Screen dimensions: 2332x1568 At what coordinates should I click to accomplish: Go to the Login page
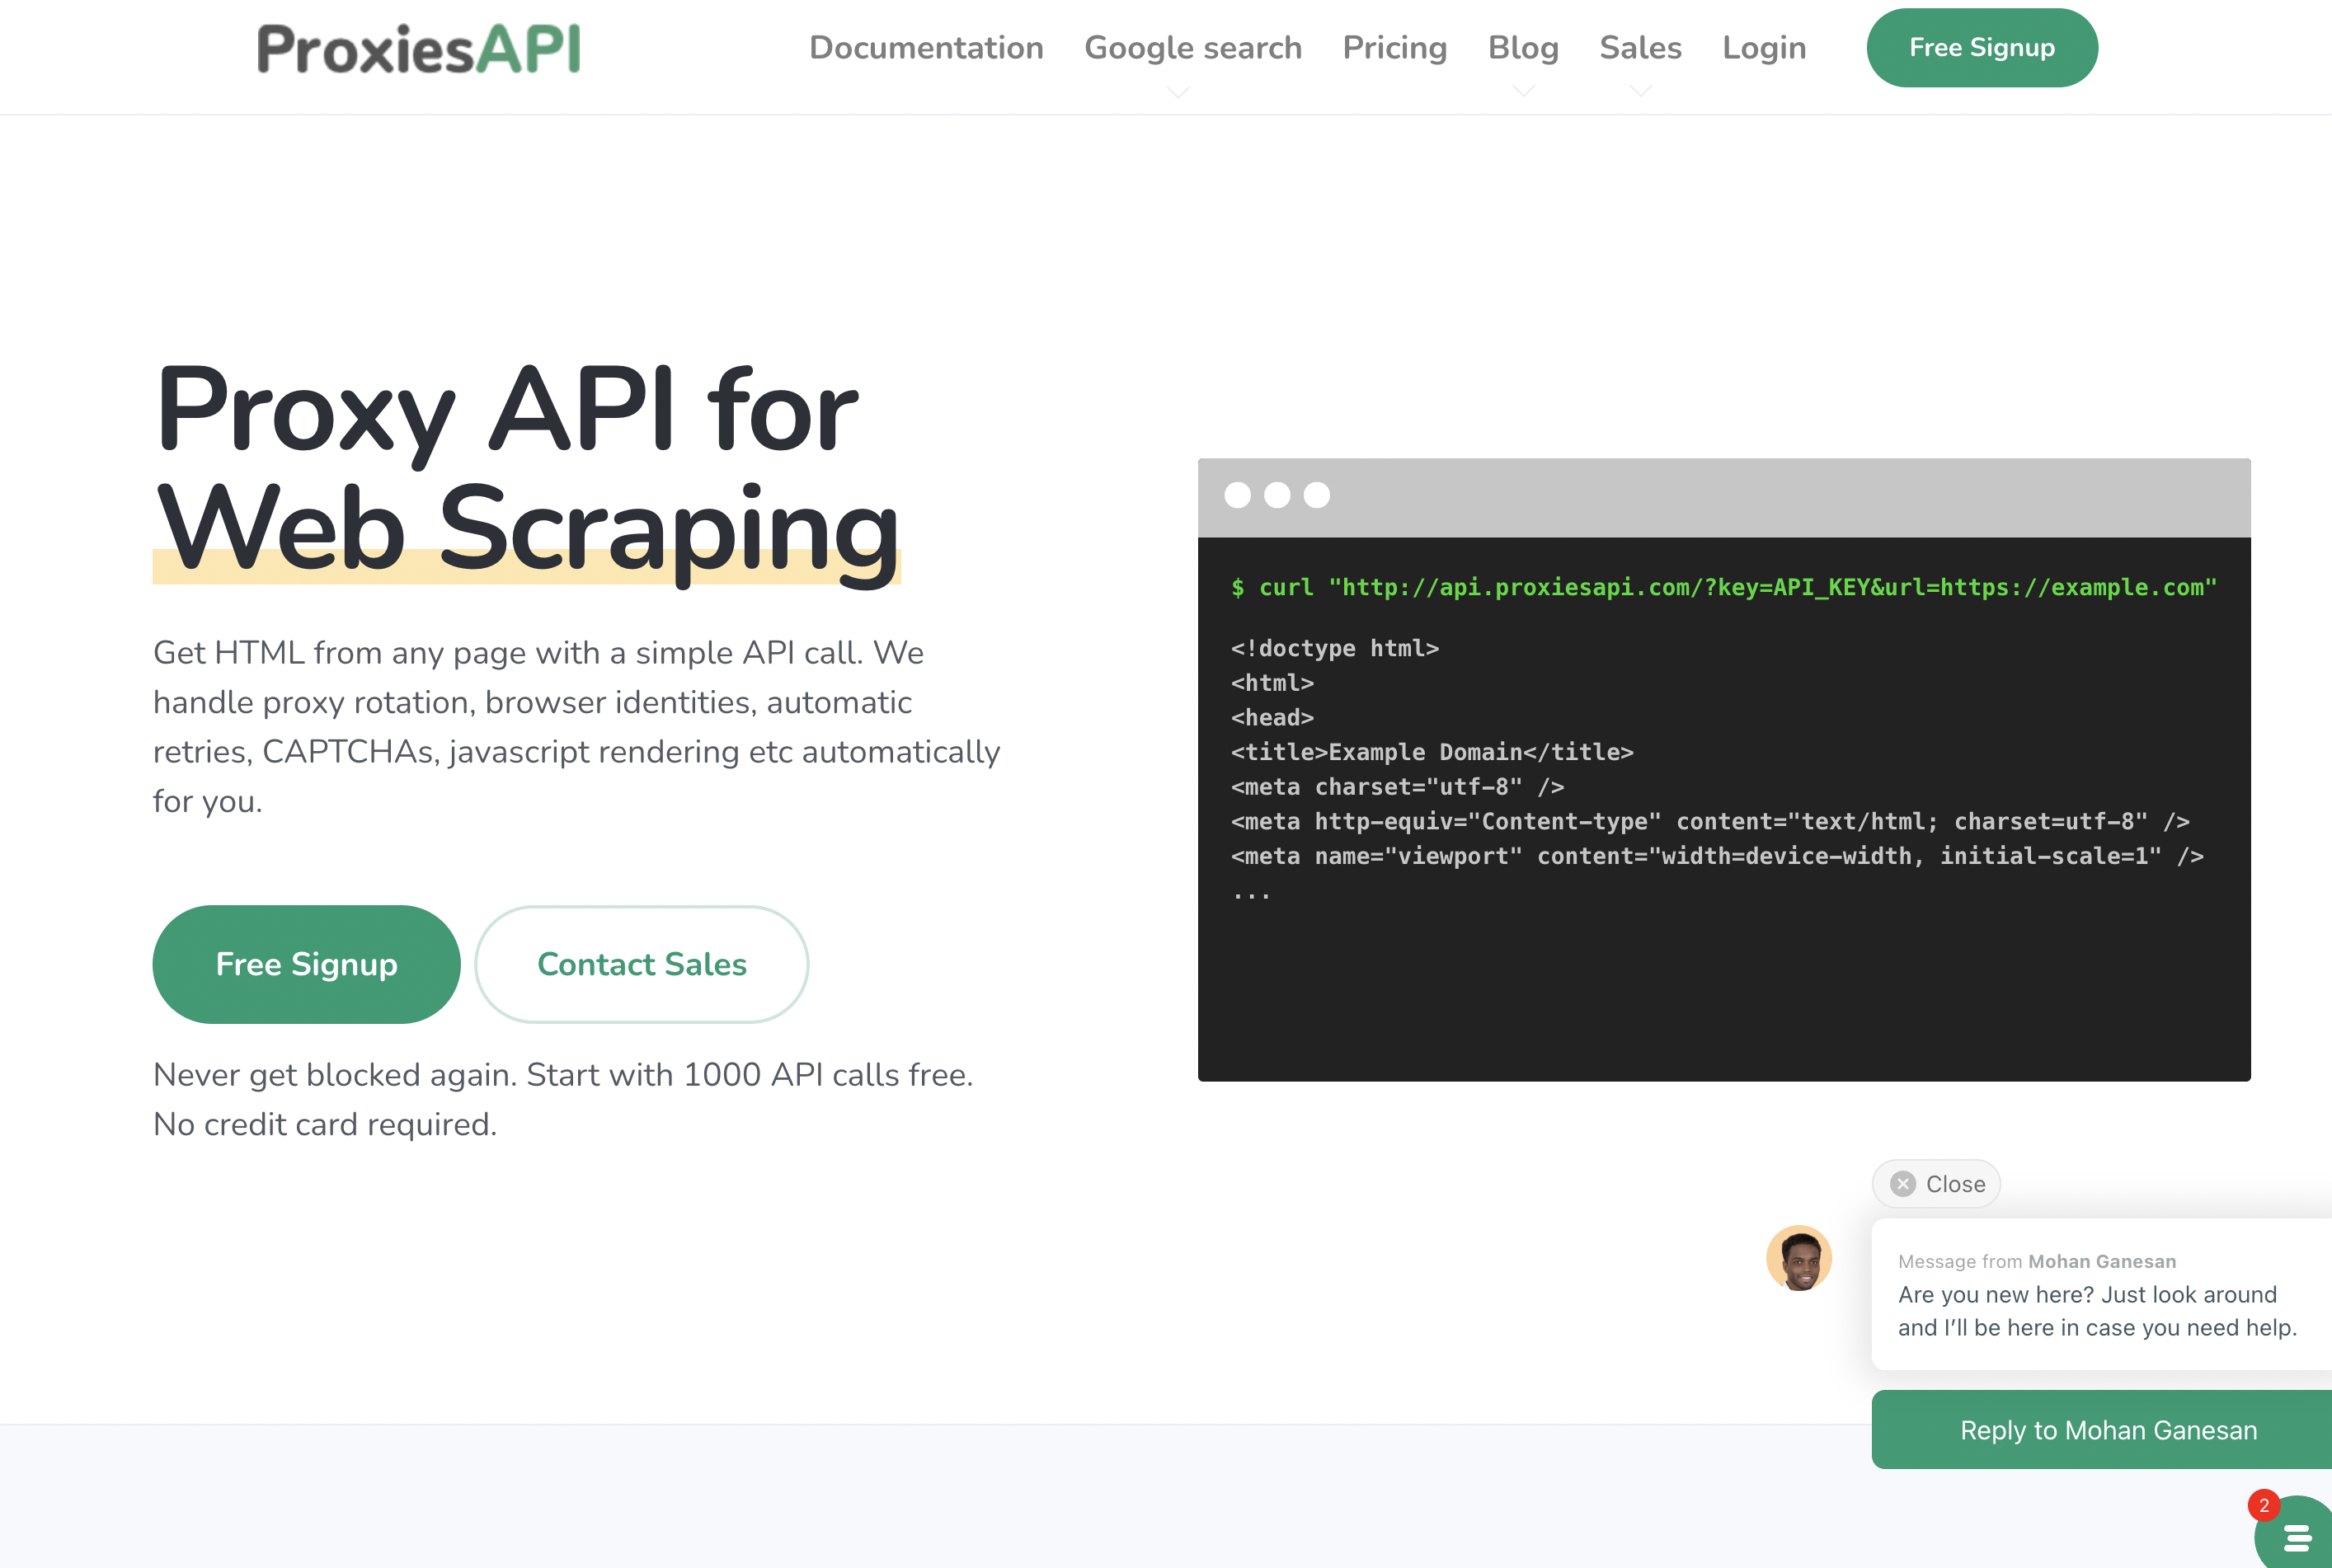point(1764,47)
